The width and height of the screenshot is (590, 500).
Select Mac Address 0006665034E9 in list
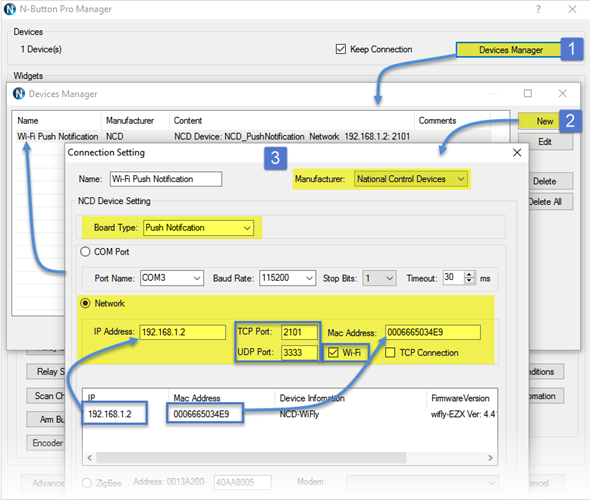click(x=201, y=414)
